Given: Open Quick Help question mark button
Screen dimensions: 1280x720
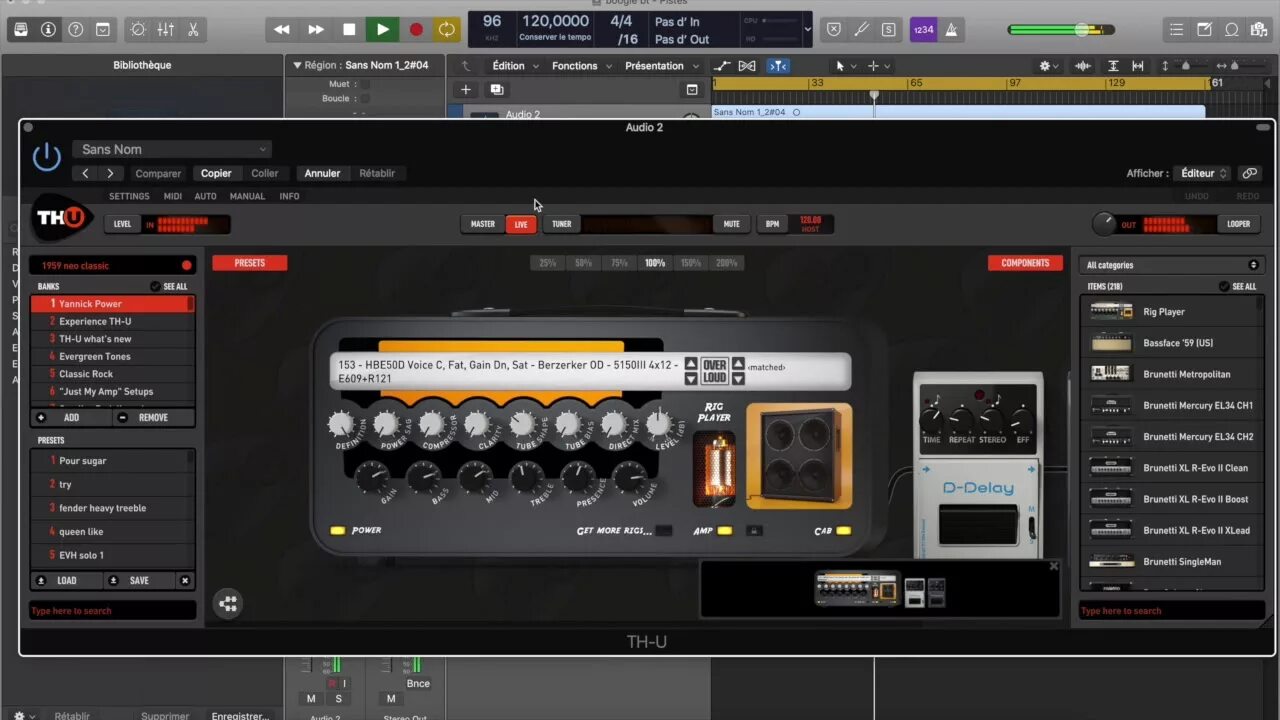Looking at the screenshot, I should click(x=75, y=30).
